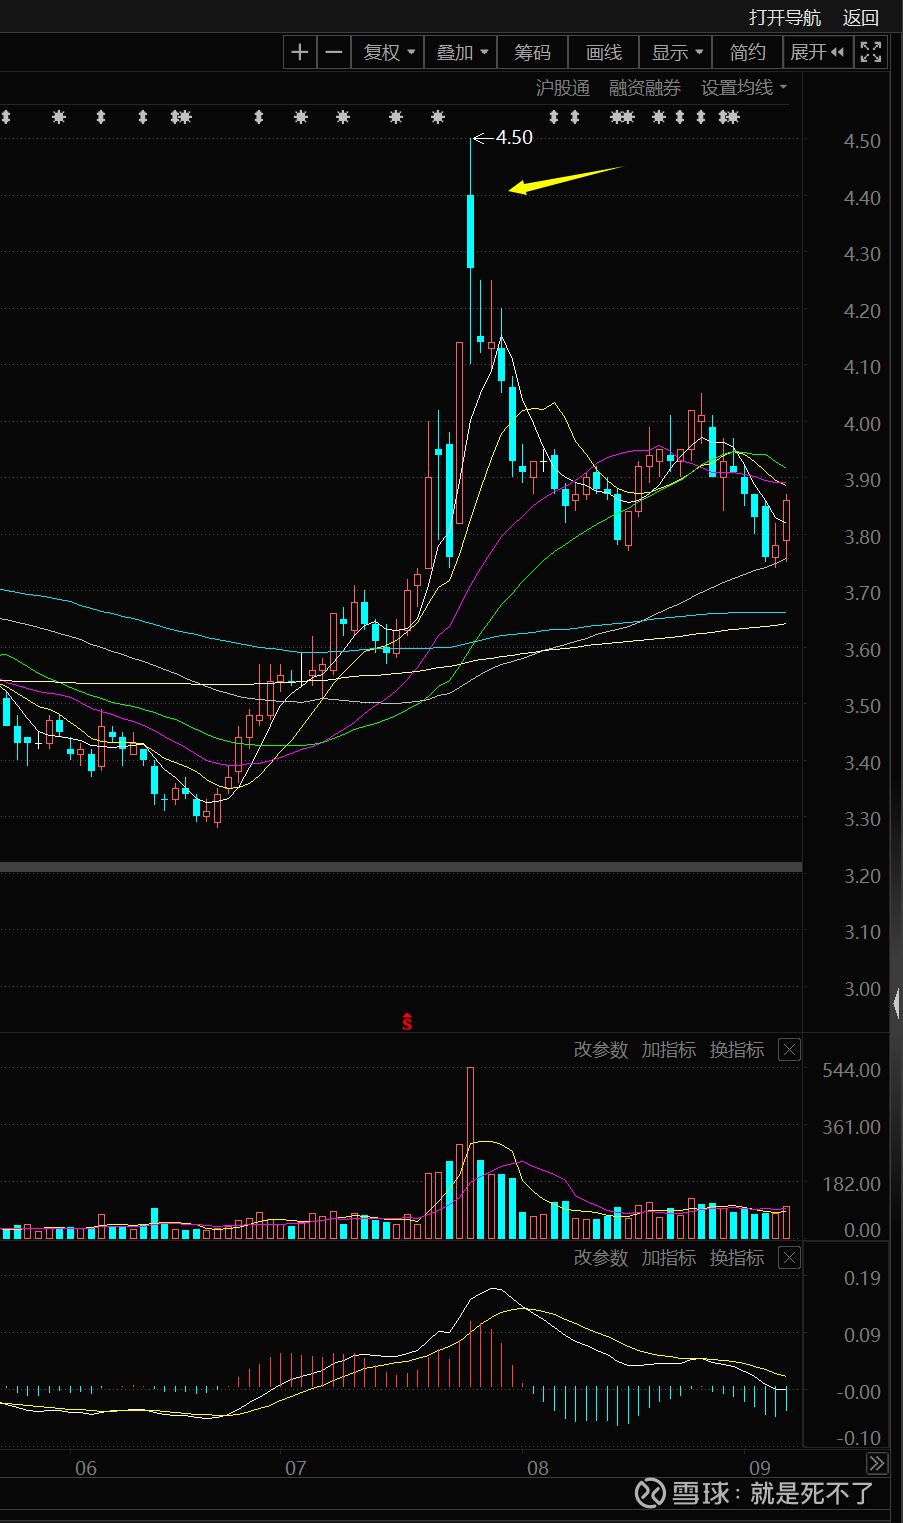Click the minus zoom-out chart button

pyautogui.click(x=334, y=52)
